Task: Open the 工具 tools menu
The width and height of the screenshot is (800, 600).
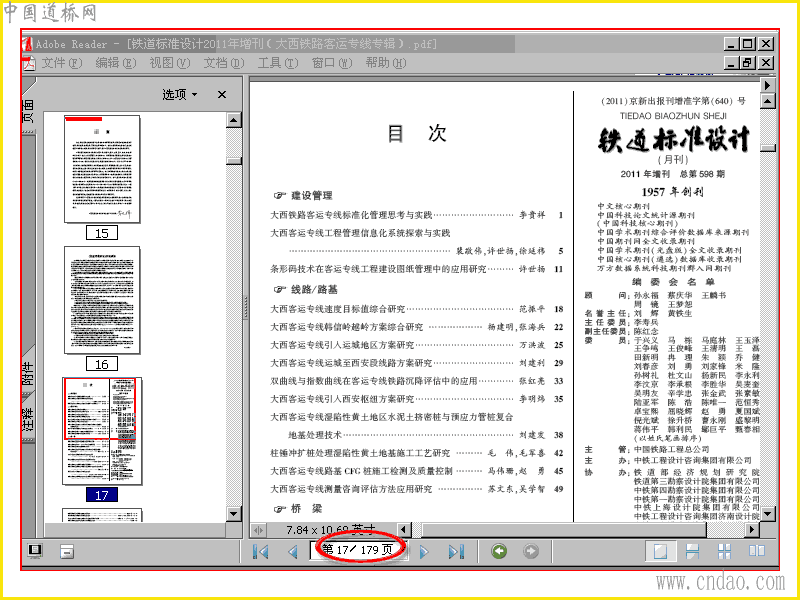Action: [278, 63]
